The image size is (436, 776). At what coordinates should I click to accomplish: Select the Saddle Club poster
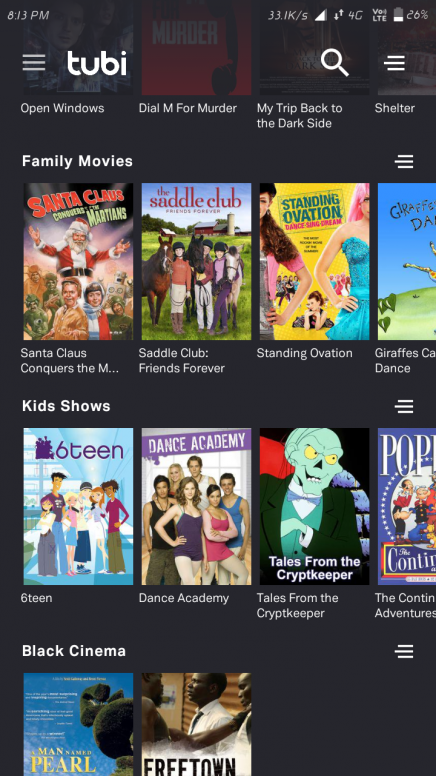196,261
